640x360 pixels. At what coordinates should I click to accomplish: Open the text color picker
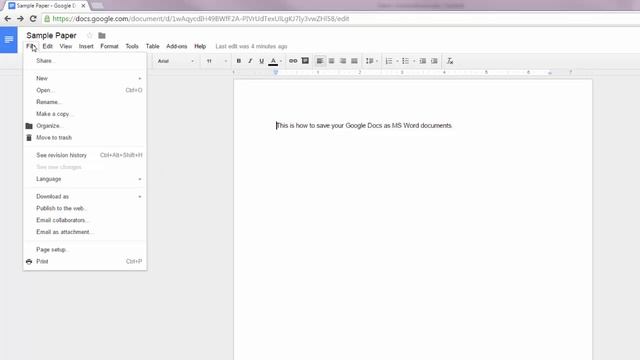tap(273, 61)
